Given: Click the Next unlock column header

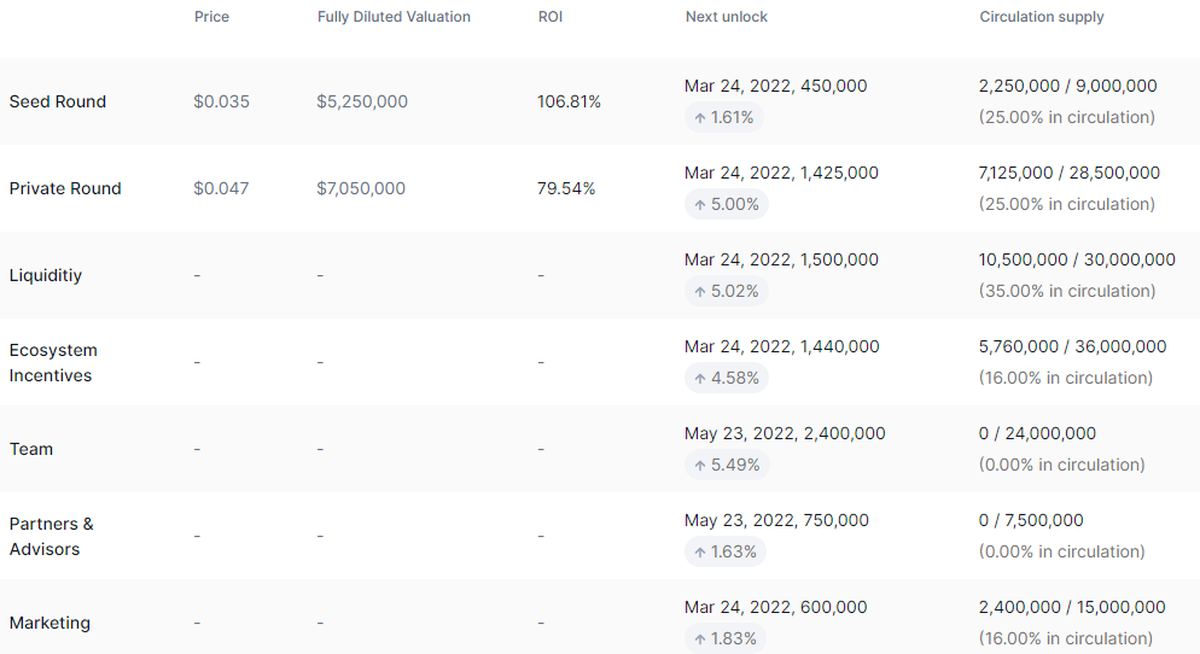Looking at the screenshot, I should [x=727, y=17].
